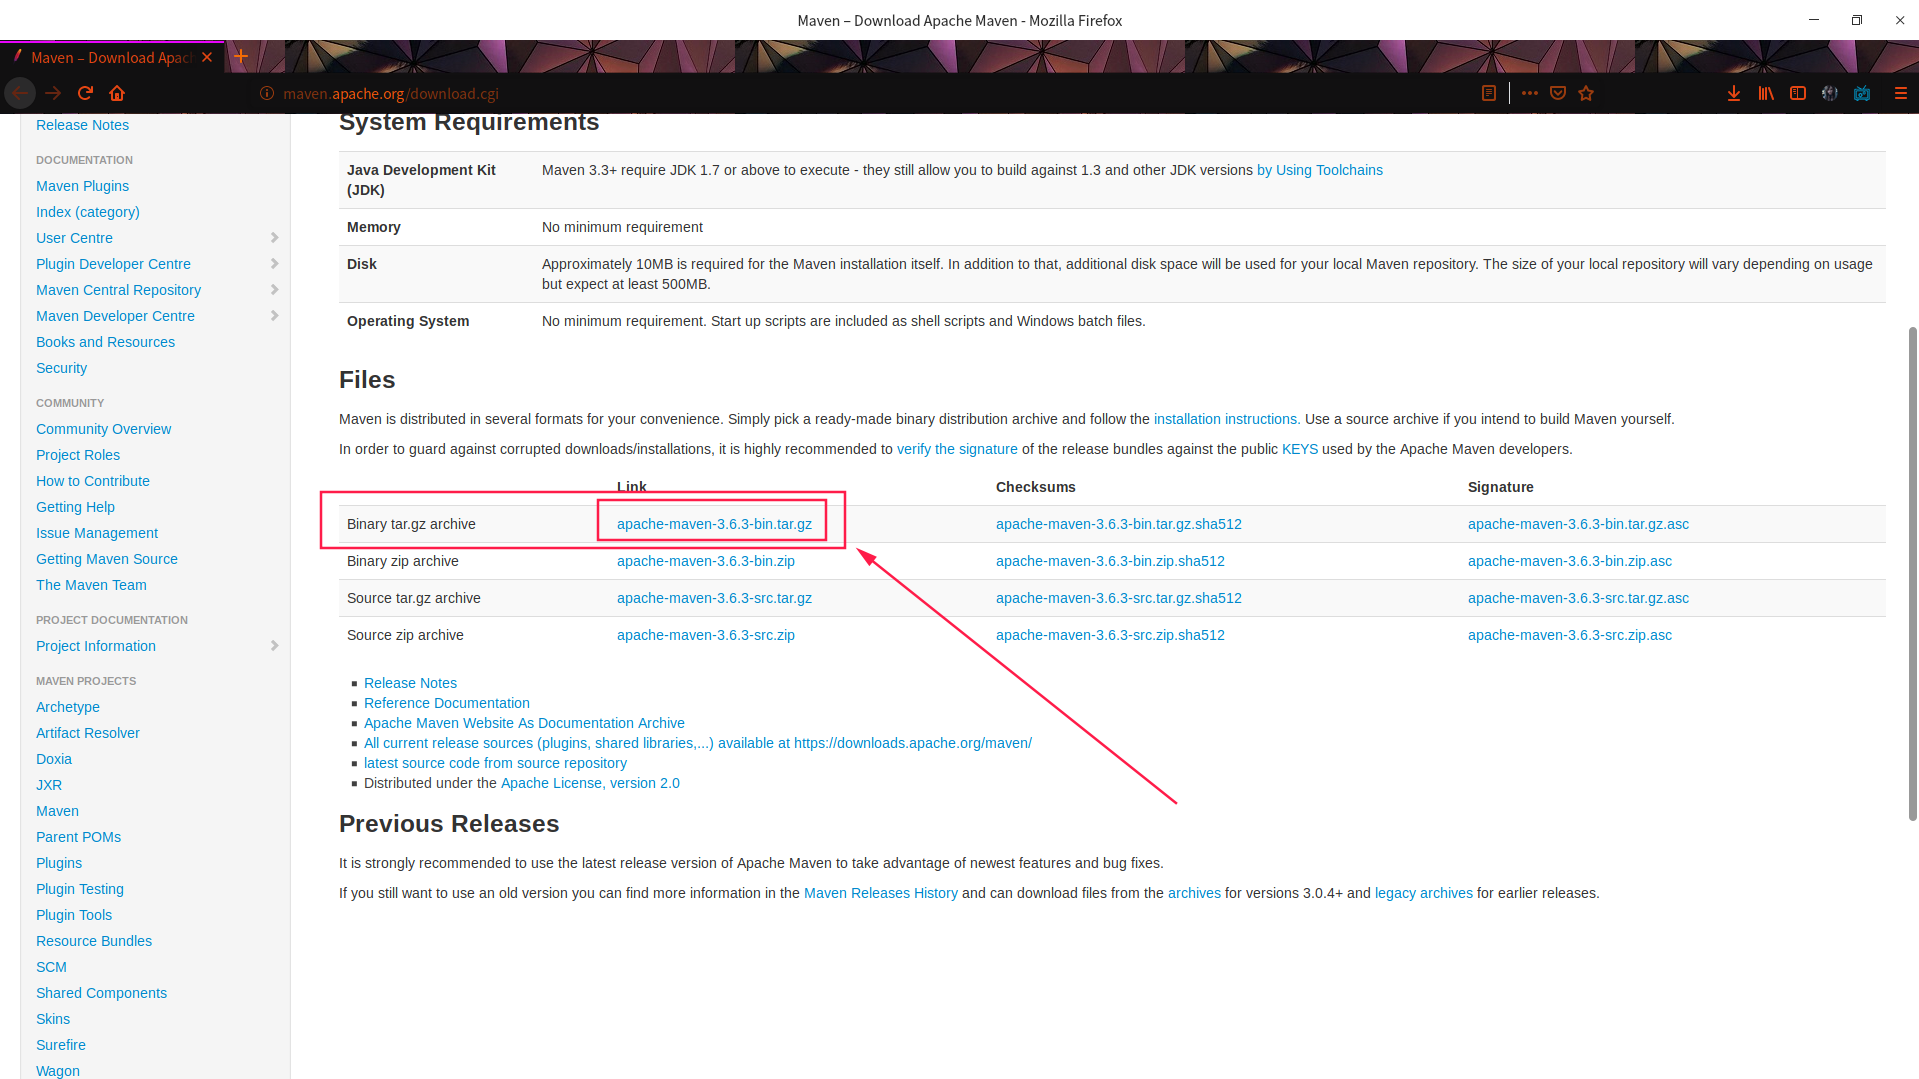Save page to Pocket icon
Viewport: 1919px width, 1079px height.
point(1558,93)
